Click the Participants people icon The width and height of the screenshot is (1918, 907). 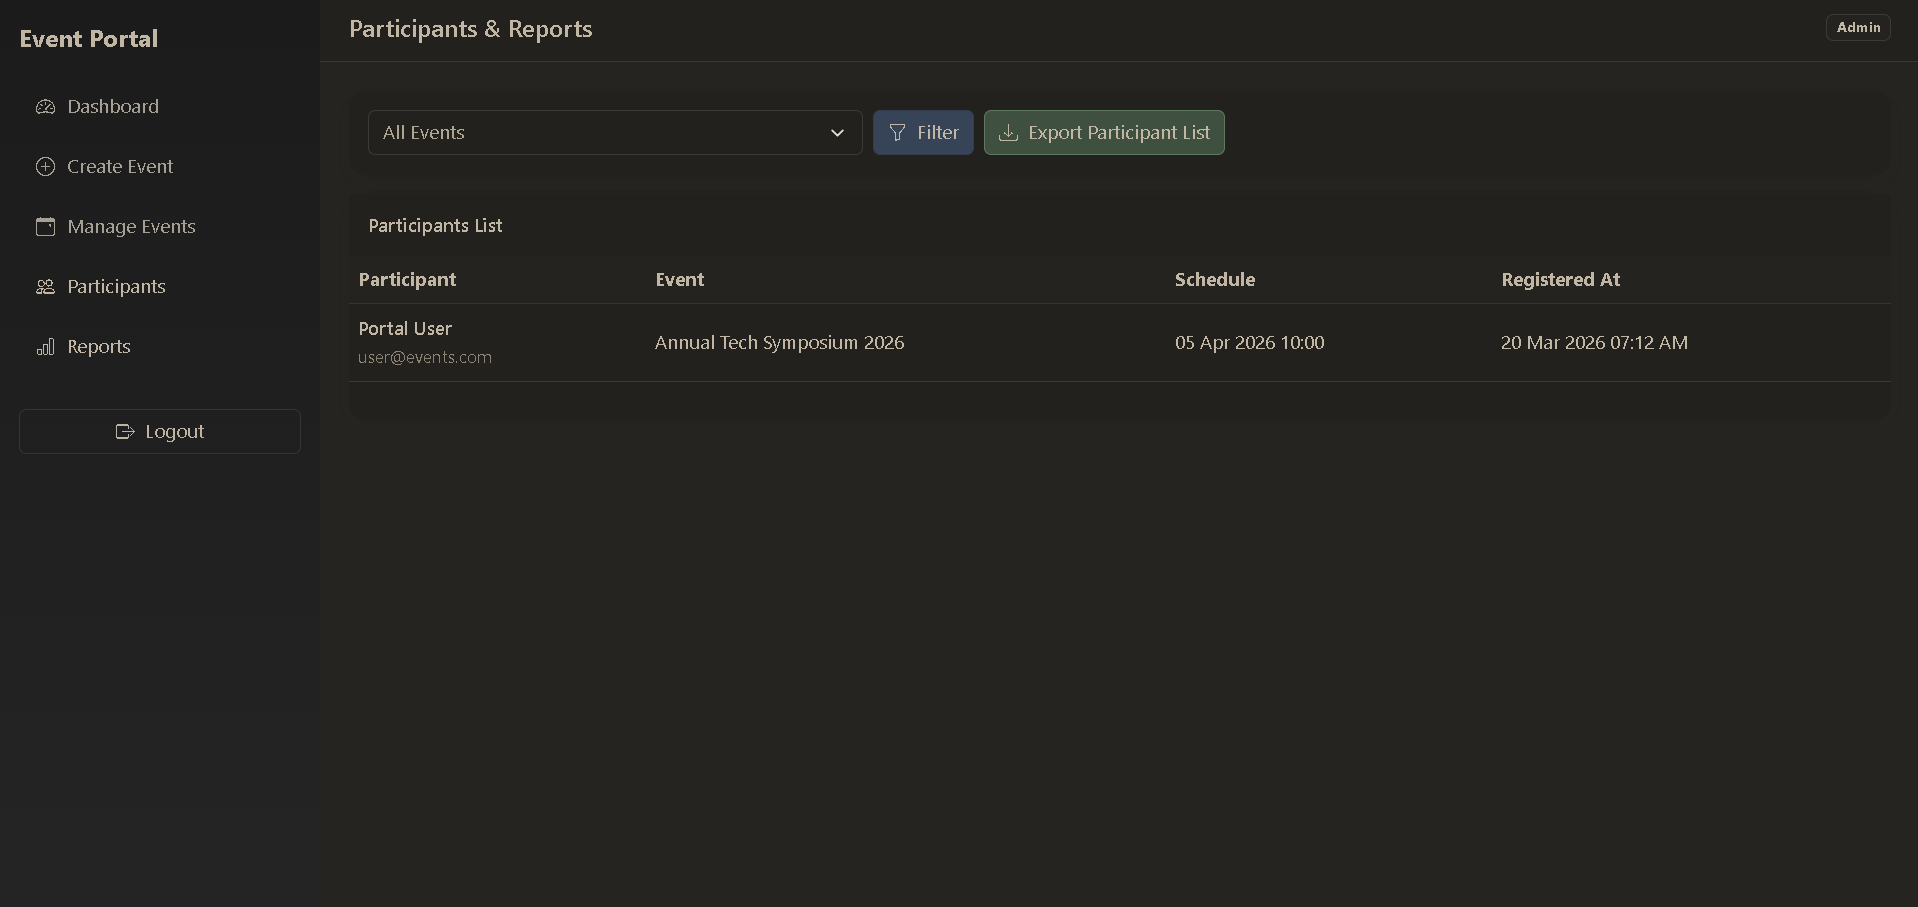[x=45, y=287]
